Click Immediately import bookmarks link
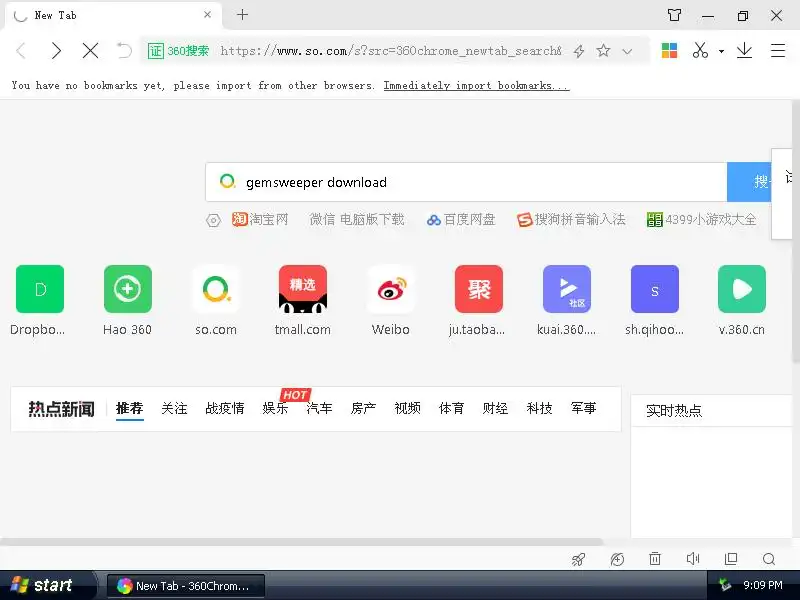Screen dimensions: 800x600 [x=476, y=85]
